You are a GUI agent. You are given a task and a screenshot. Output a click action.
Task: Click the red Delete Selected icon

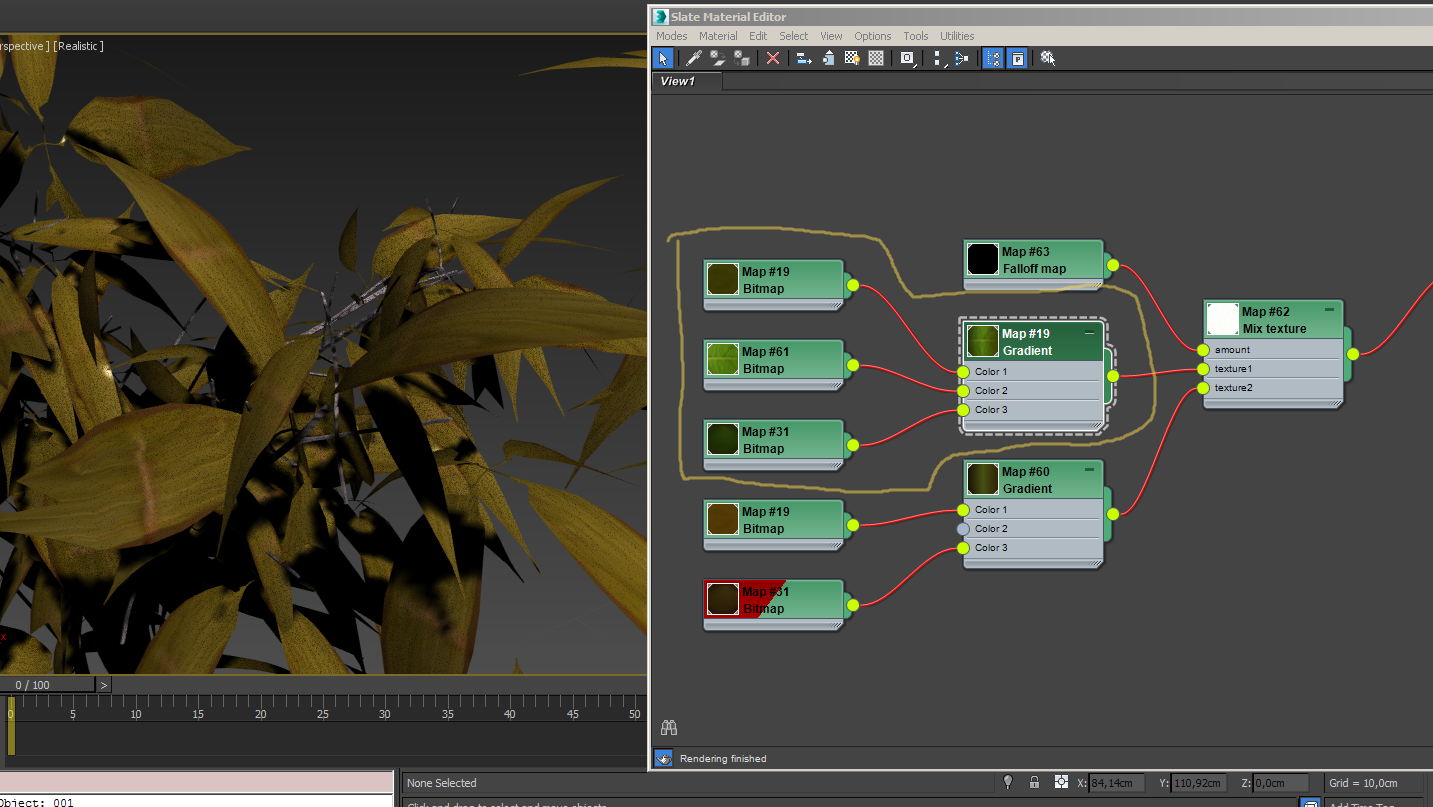[773, 58]
